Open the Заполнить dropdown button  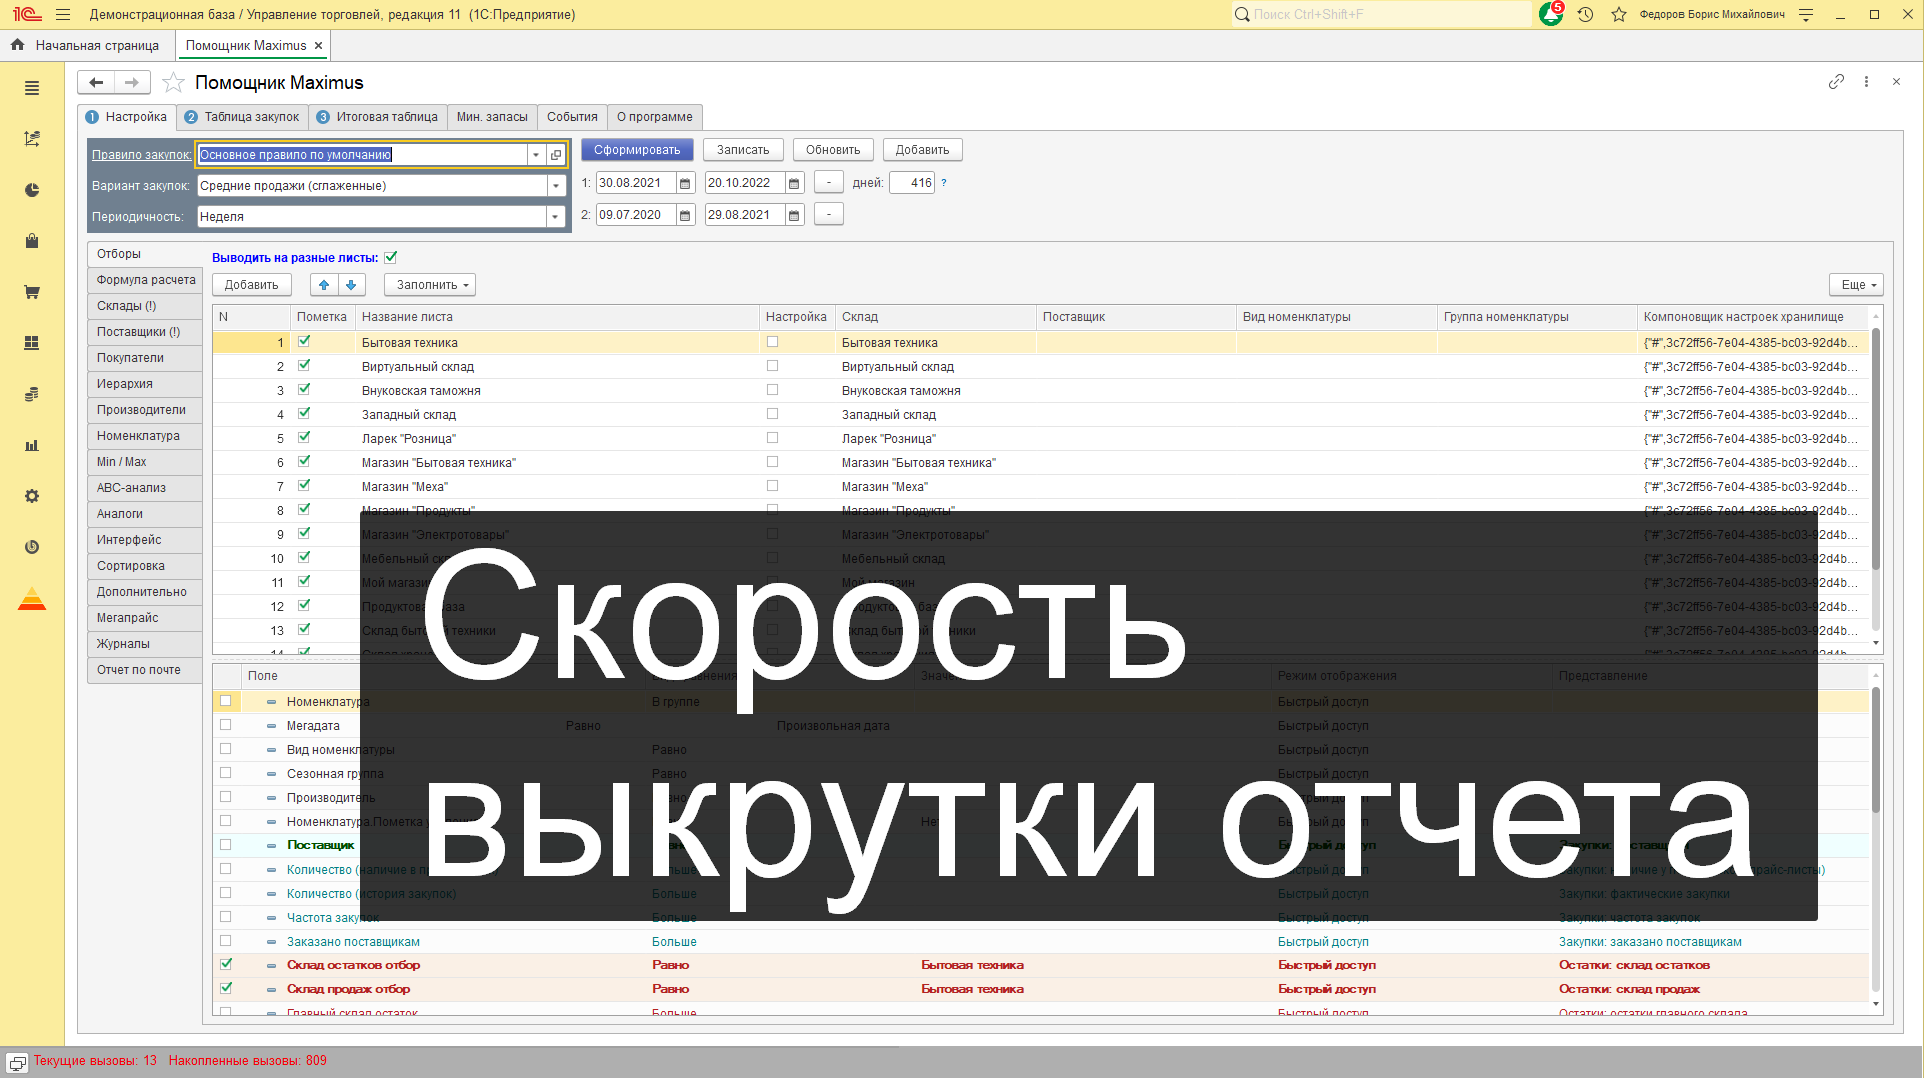pyautogui.click(x=430, y=285)
